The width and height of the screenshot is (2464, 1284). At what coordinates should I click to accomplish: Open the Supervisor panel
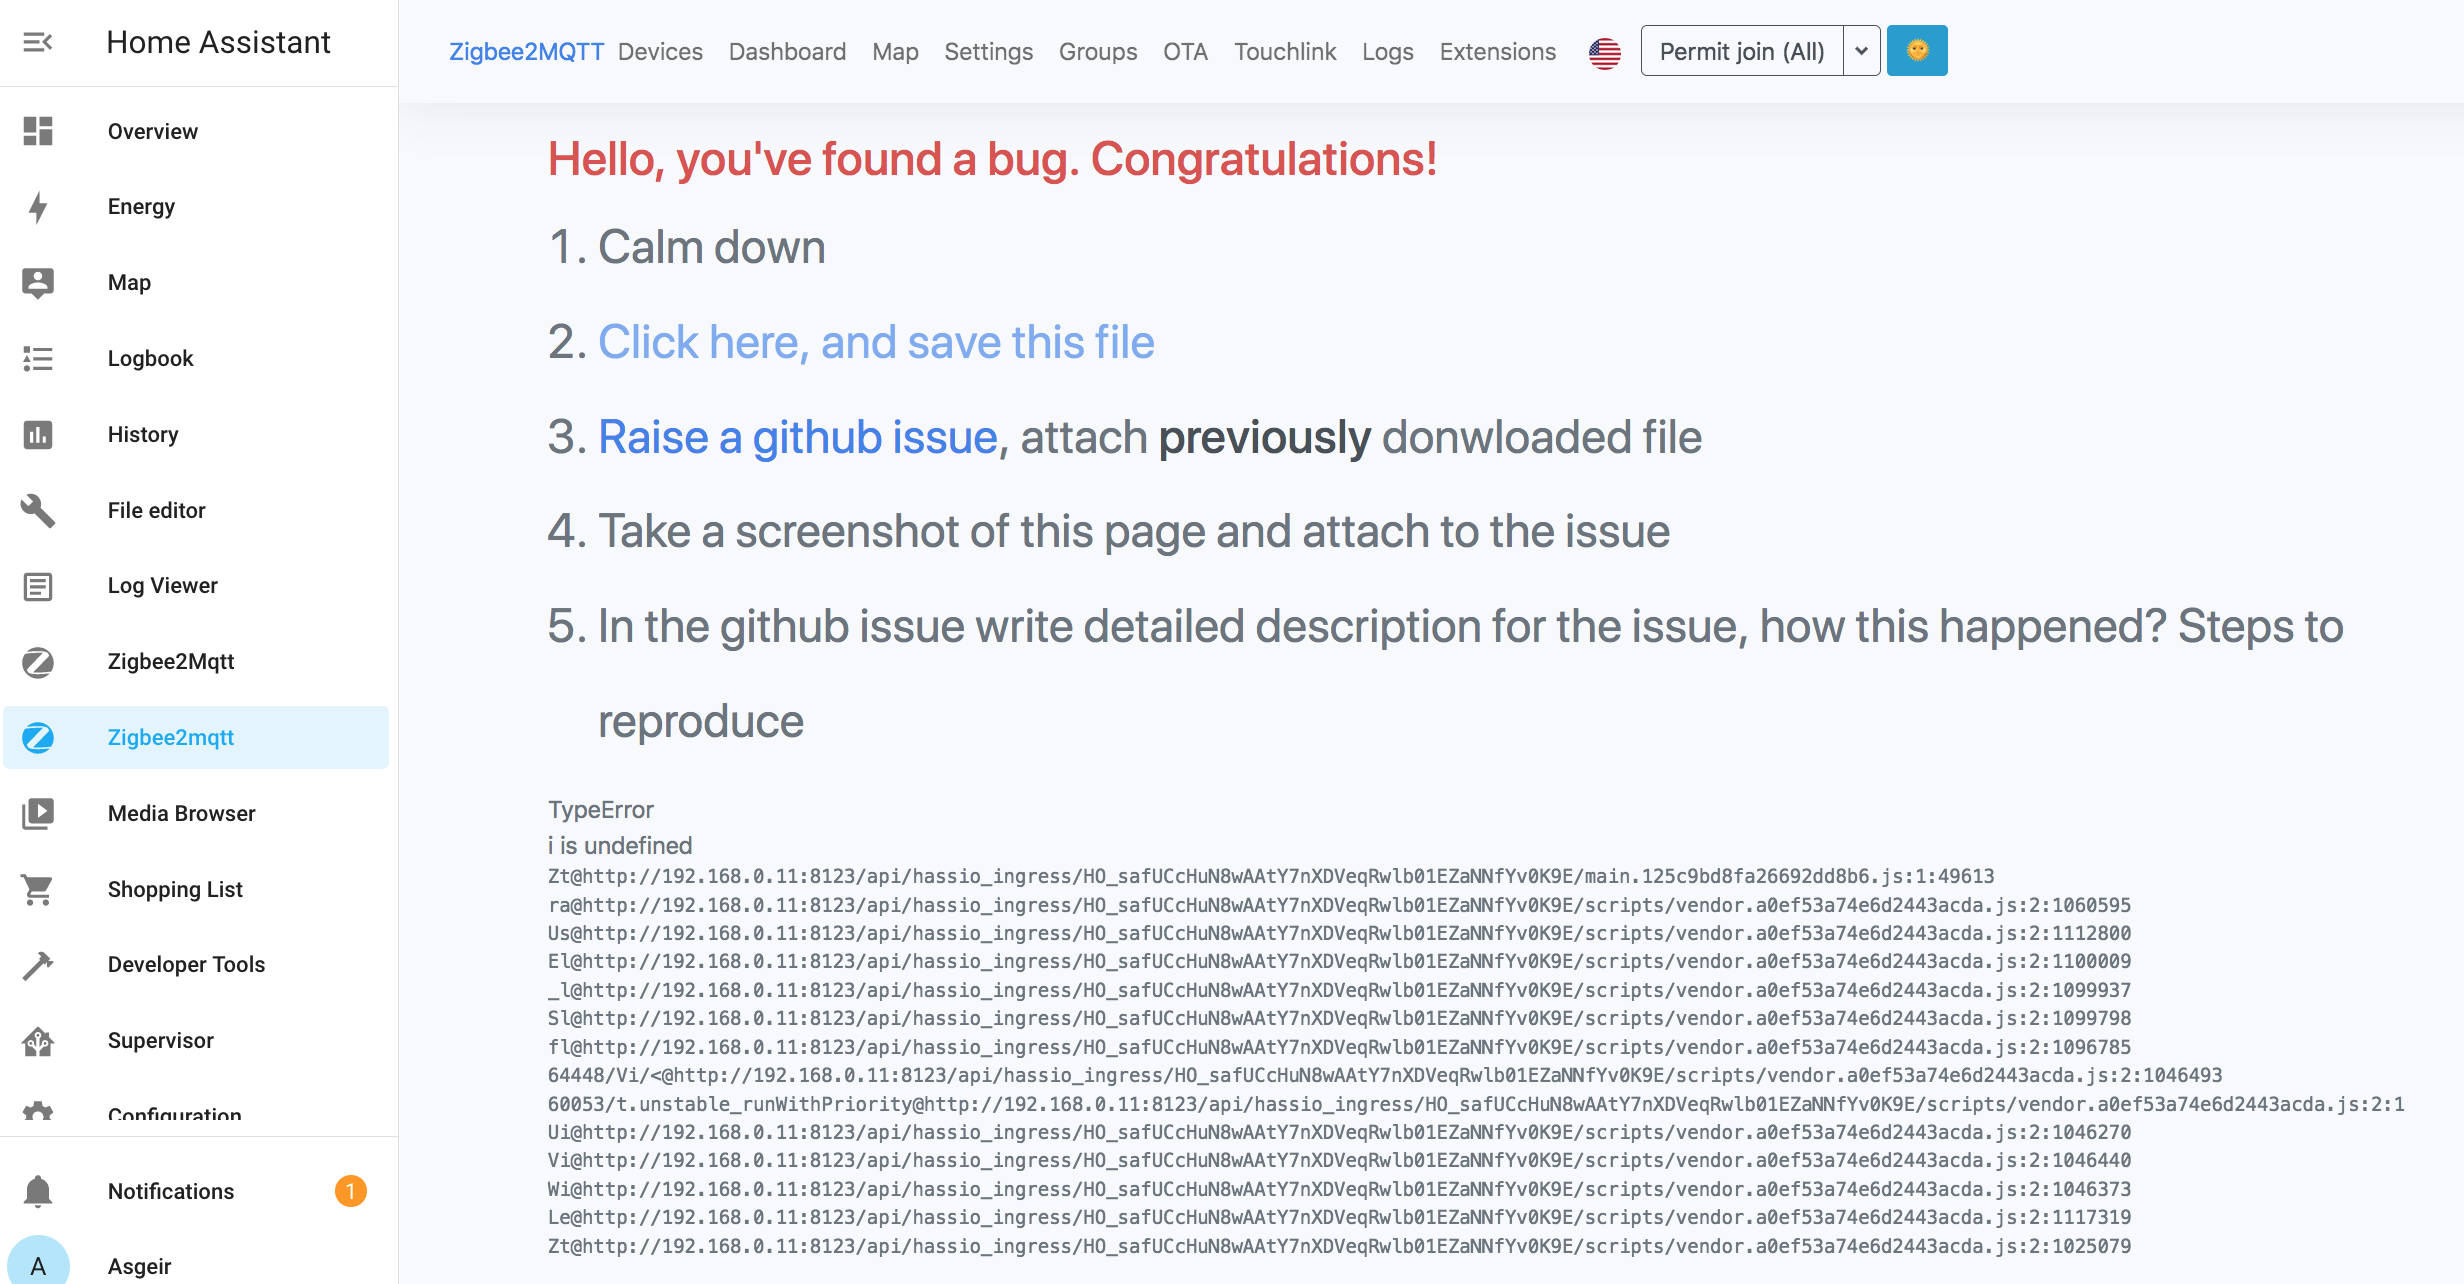(x=160, y=1040)
